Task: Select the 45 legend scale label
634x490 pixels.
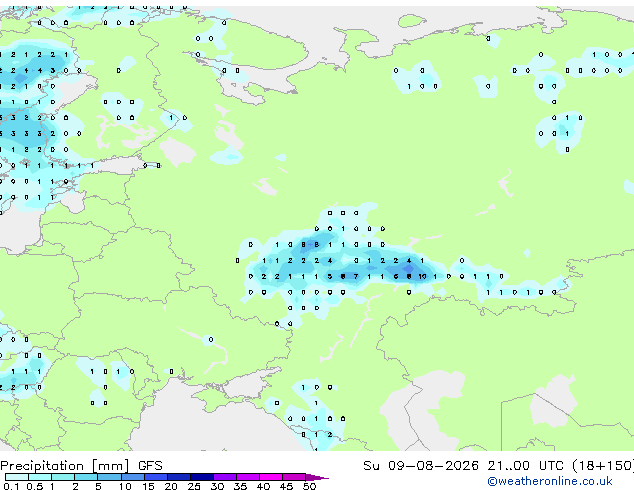Action: 286,486
